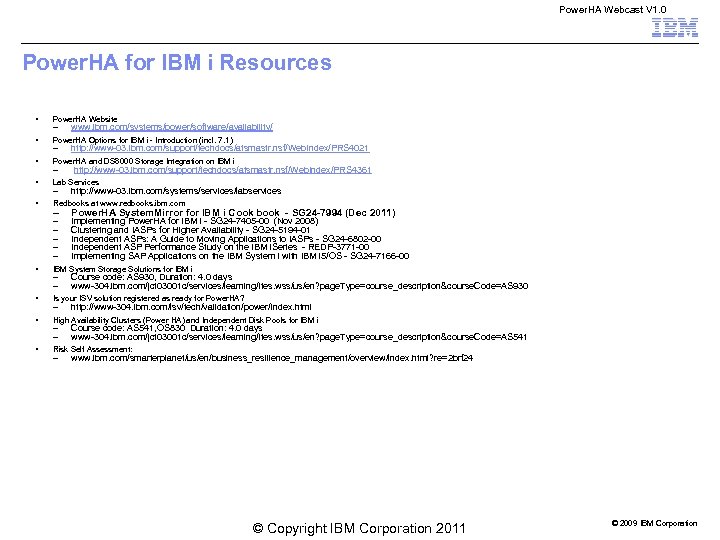Click the courseCode=AS930 learning URL
The width and height of the screenshot is (720, 540).
(x=299, y=286)
